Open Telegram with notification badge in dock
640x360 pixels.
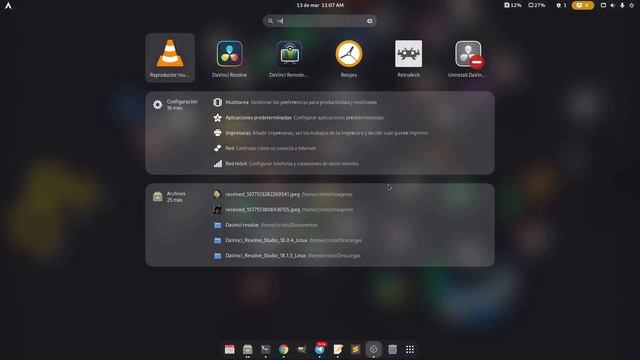click(x=320, y=349)
